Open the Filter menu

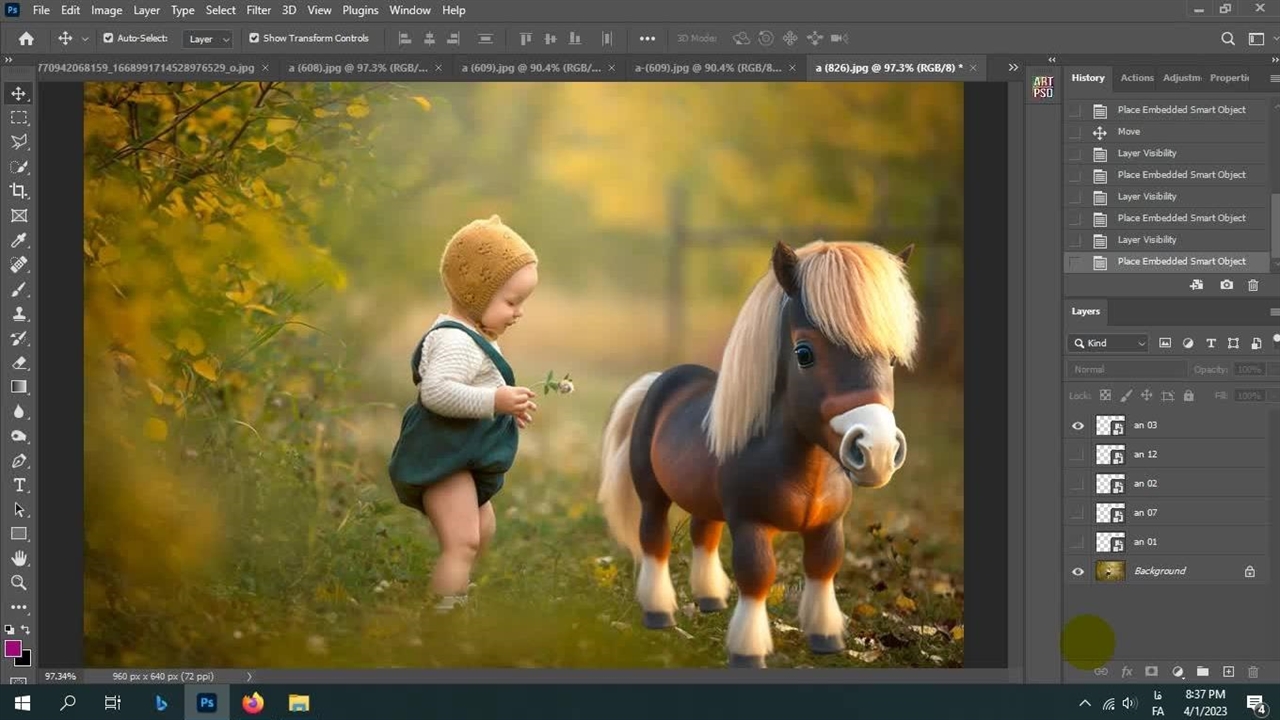pyautogui.click(x=258, y=10)
